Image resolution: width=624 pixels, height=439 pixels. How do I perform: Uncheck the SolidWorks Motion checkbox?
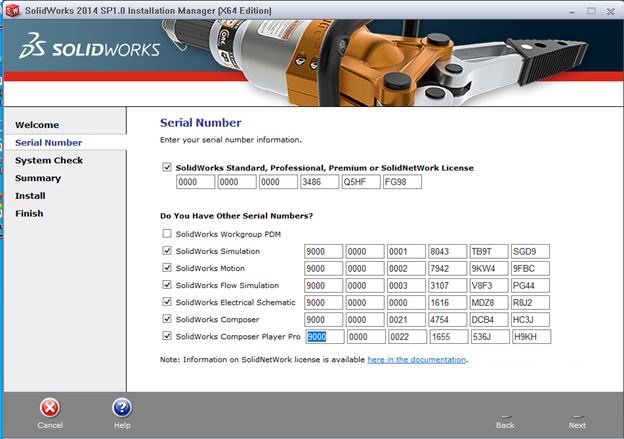click(167, 267)
